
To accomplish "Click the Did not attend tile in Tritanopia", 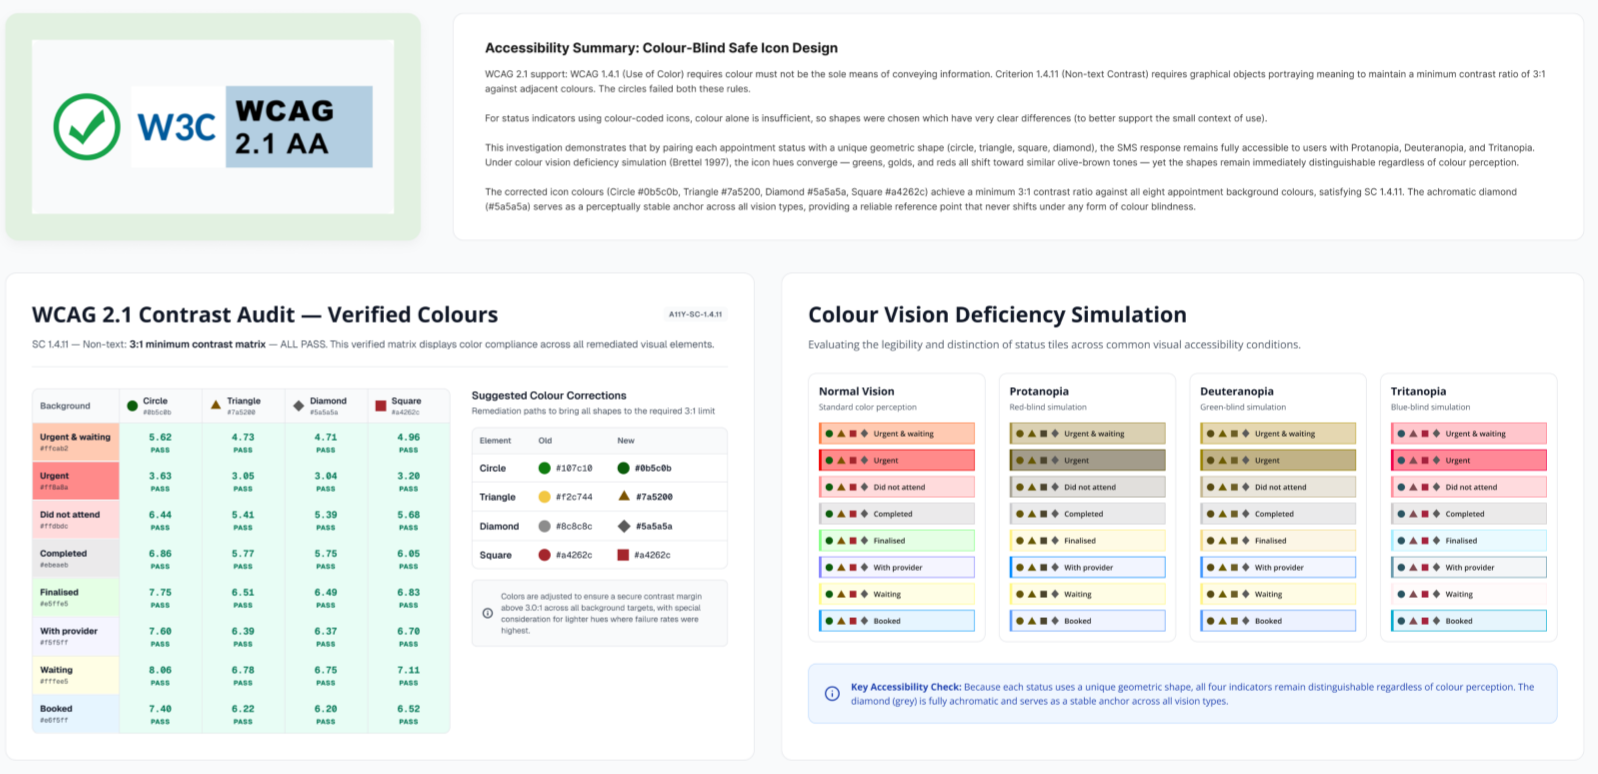I will coord(1469,487).
